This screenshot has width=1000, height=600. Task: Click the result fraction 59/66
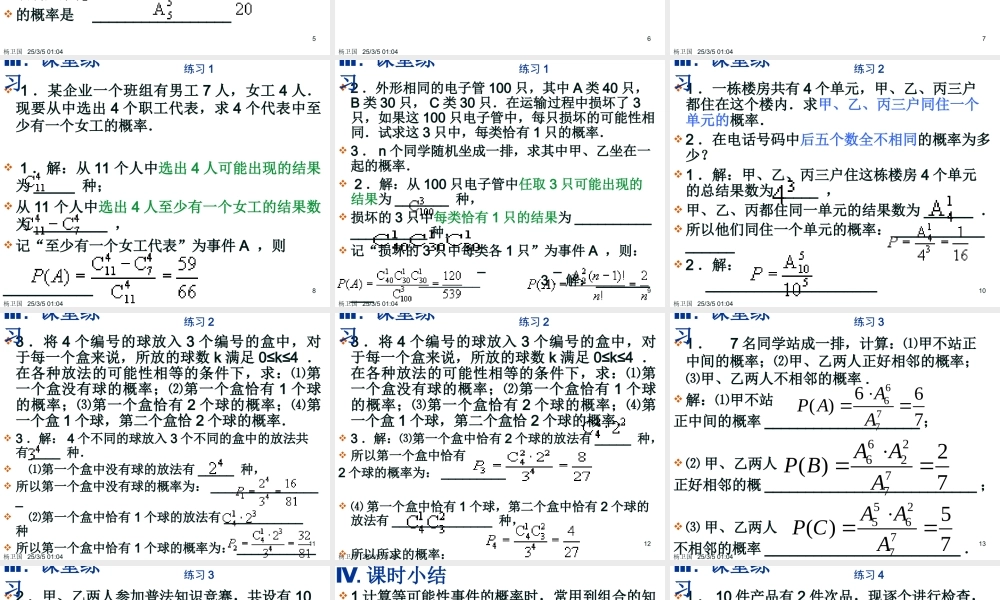coord(187,278)
